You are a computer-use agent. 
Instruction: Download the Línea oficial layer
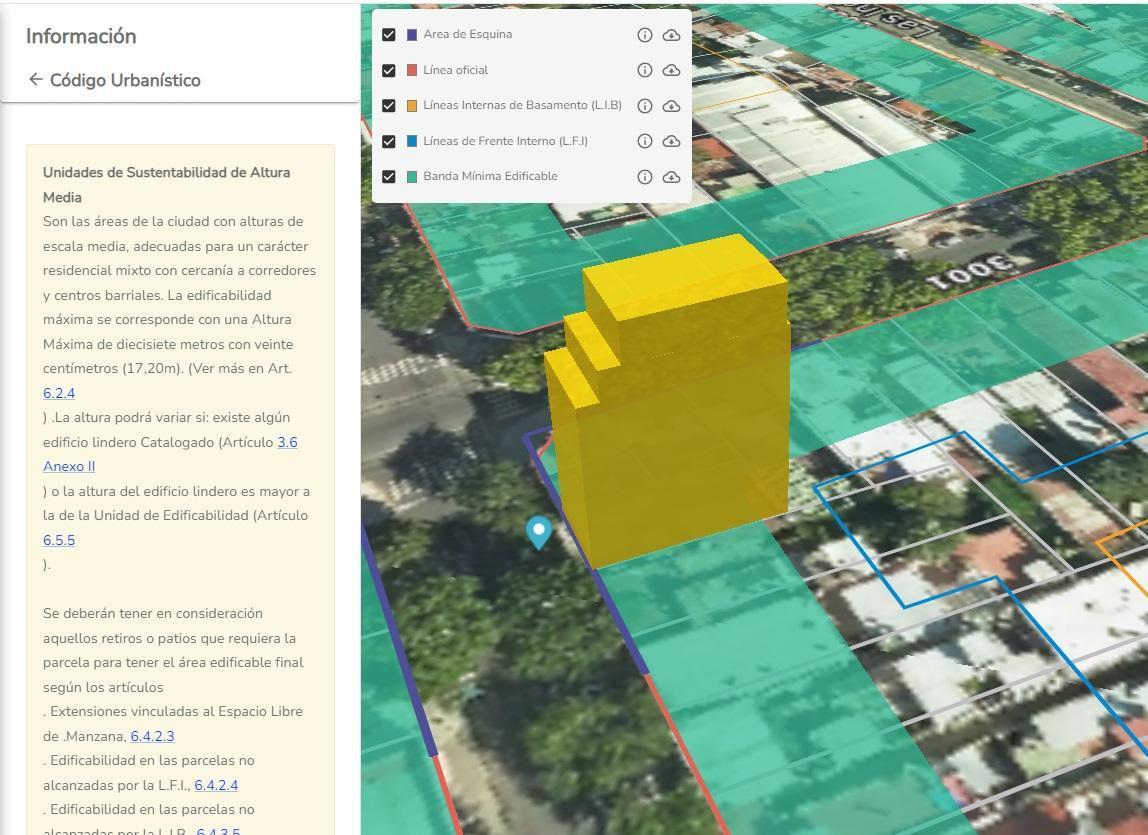click(671, 70)
